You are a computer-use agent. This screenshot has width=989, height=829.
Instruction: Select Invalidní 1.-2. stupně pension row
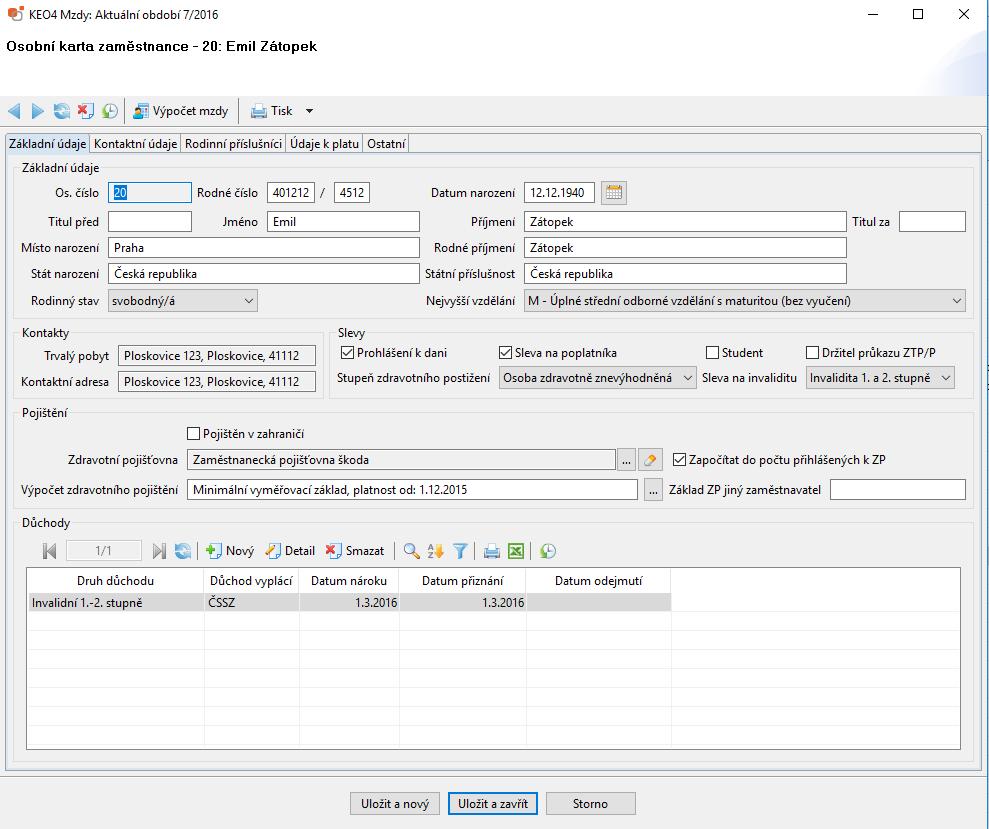[349, 603]
